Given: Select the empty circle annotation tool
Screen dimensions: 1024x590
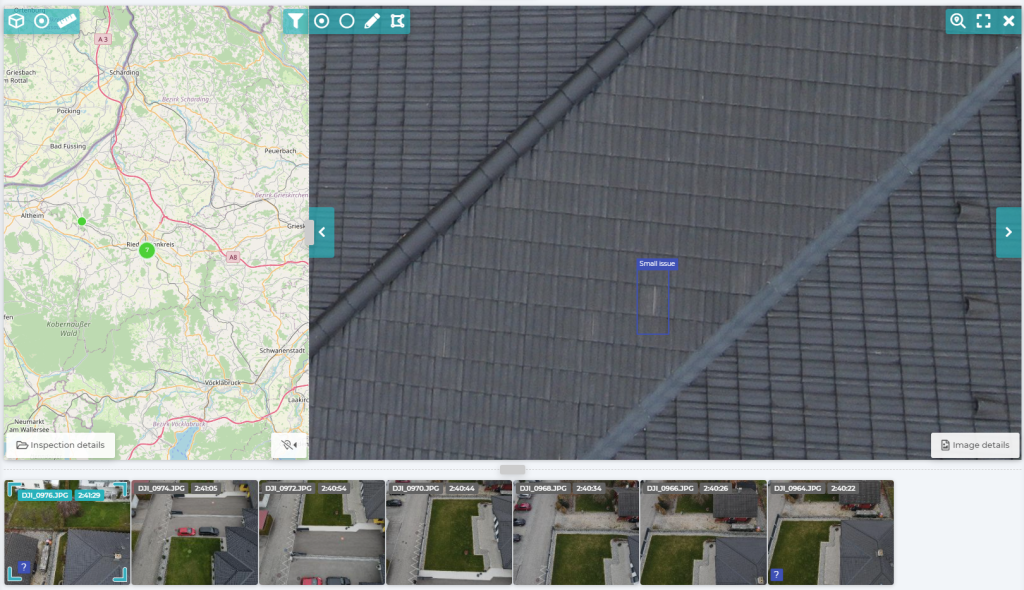Looking at the screenshot, I should [347, 21].
